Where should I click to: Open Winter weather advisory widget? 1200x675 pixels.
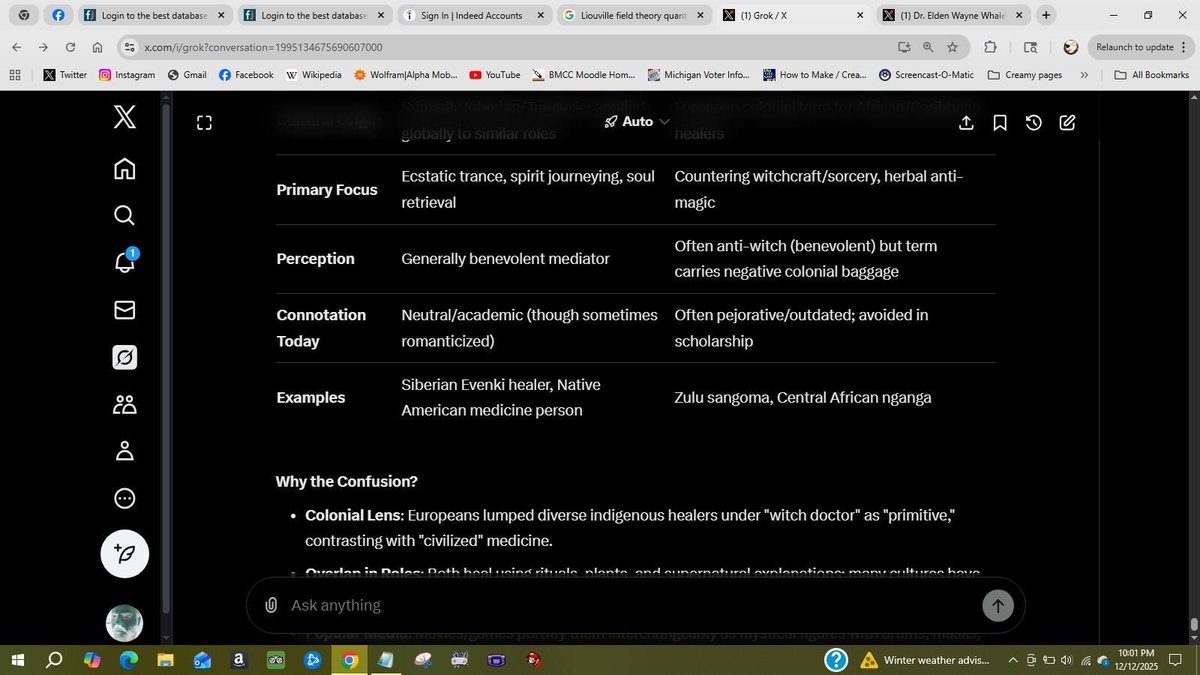coord(924,660)
